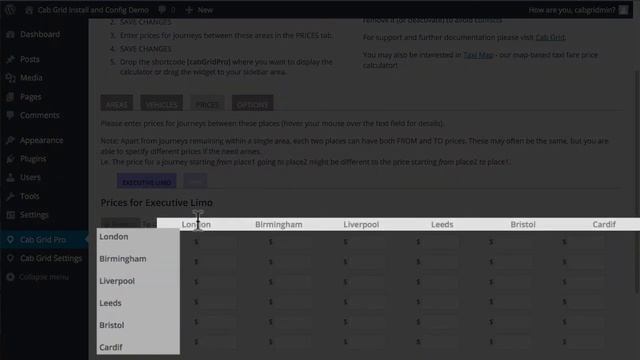640x360 pixels.
Task: Click the page vertical scrollbar
Action: pyautogui.click(x=637, y=182)
